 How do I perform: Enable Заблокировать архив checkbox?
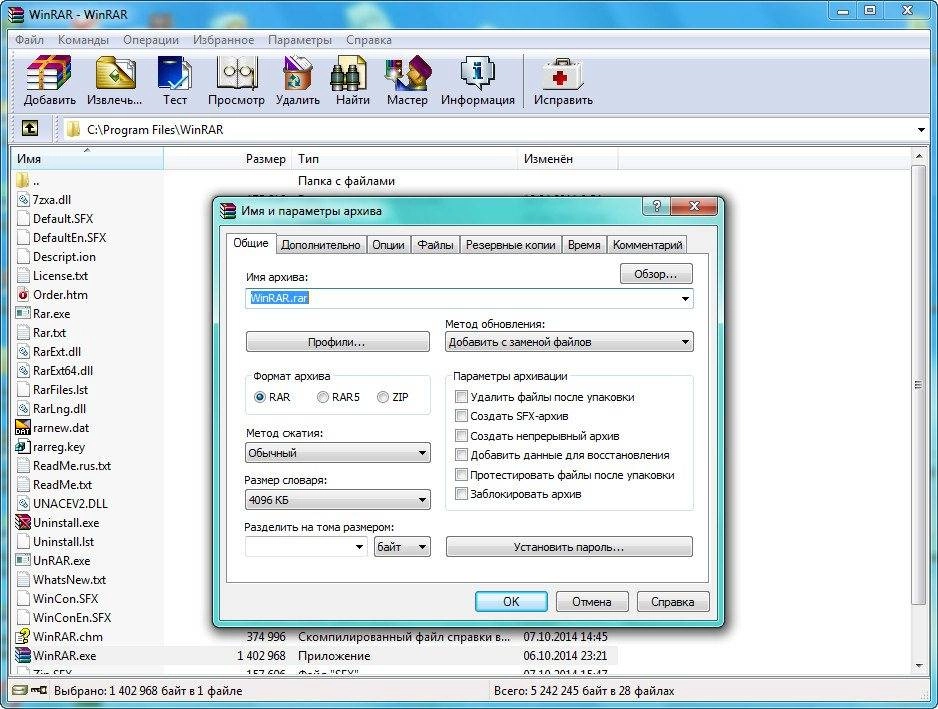click(x=461, y=494)
